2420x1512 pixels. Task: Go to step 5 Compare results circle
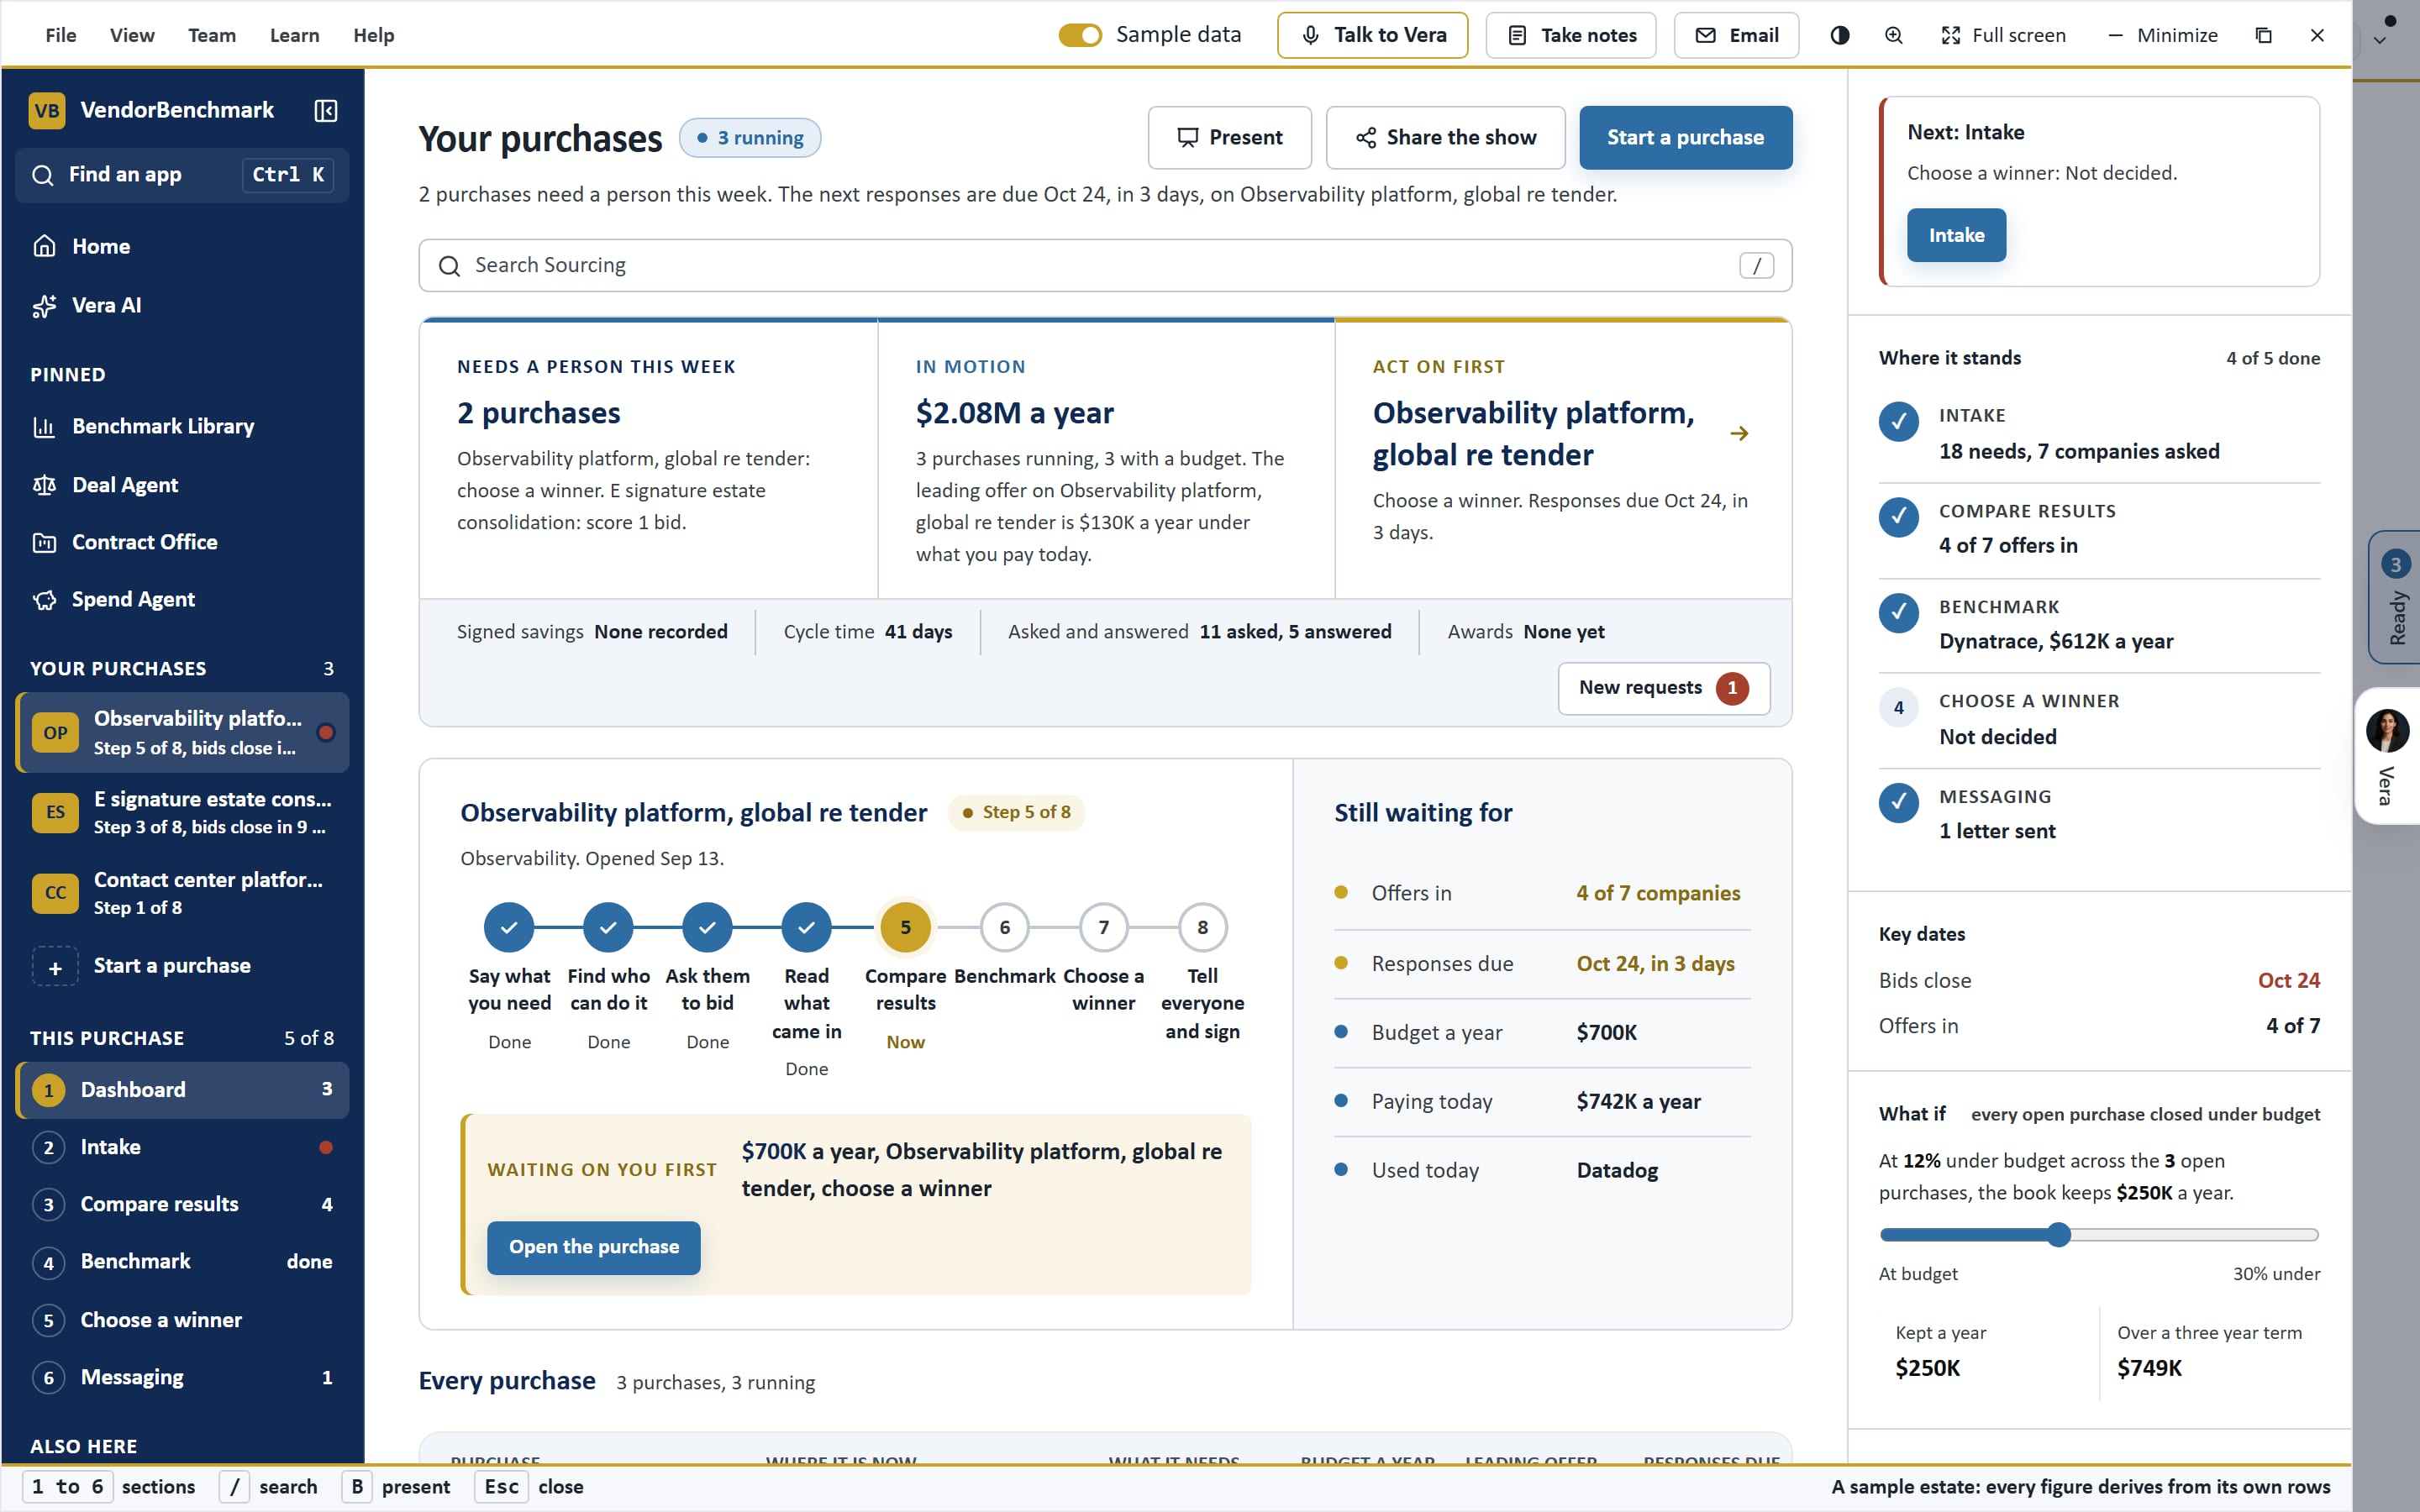[x=905, y=927]
